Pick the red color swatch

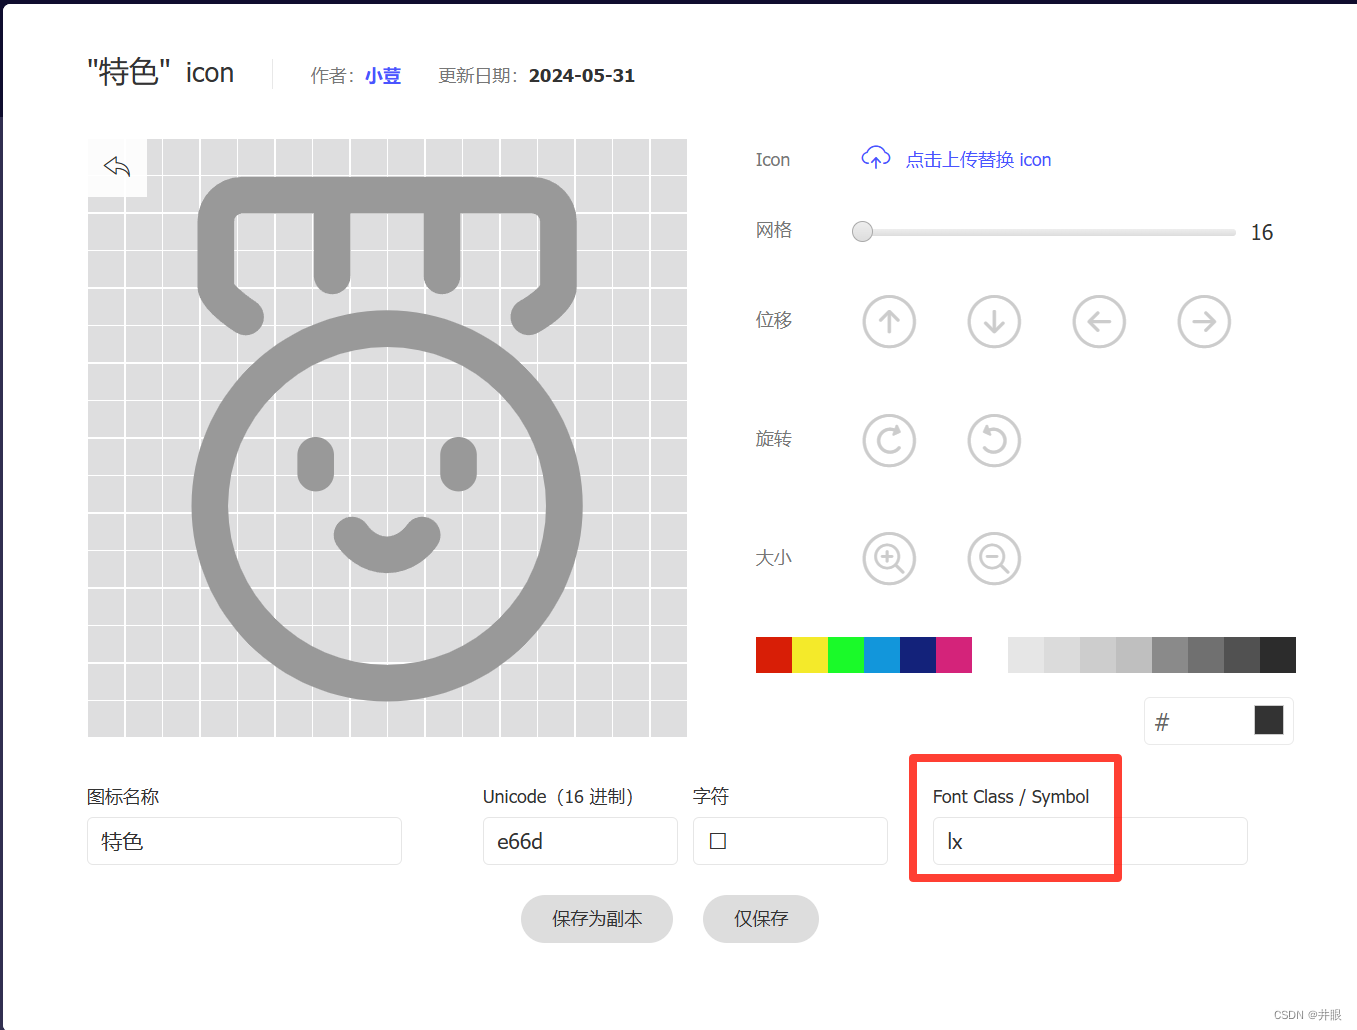(x=774, y=655)
